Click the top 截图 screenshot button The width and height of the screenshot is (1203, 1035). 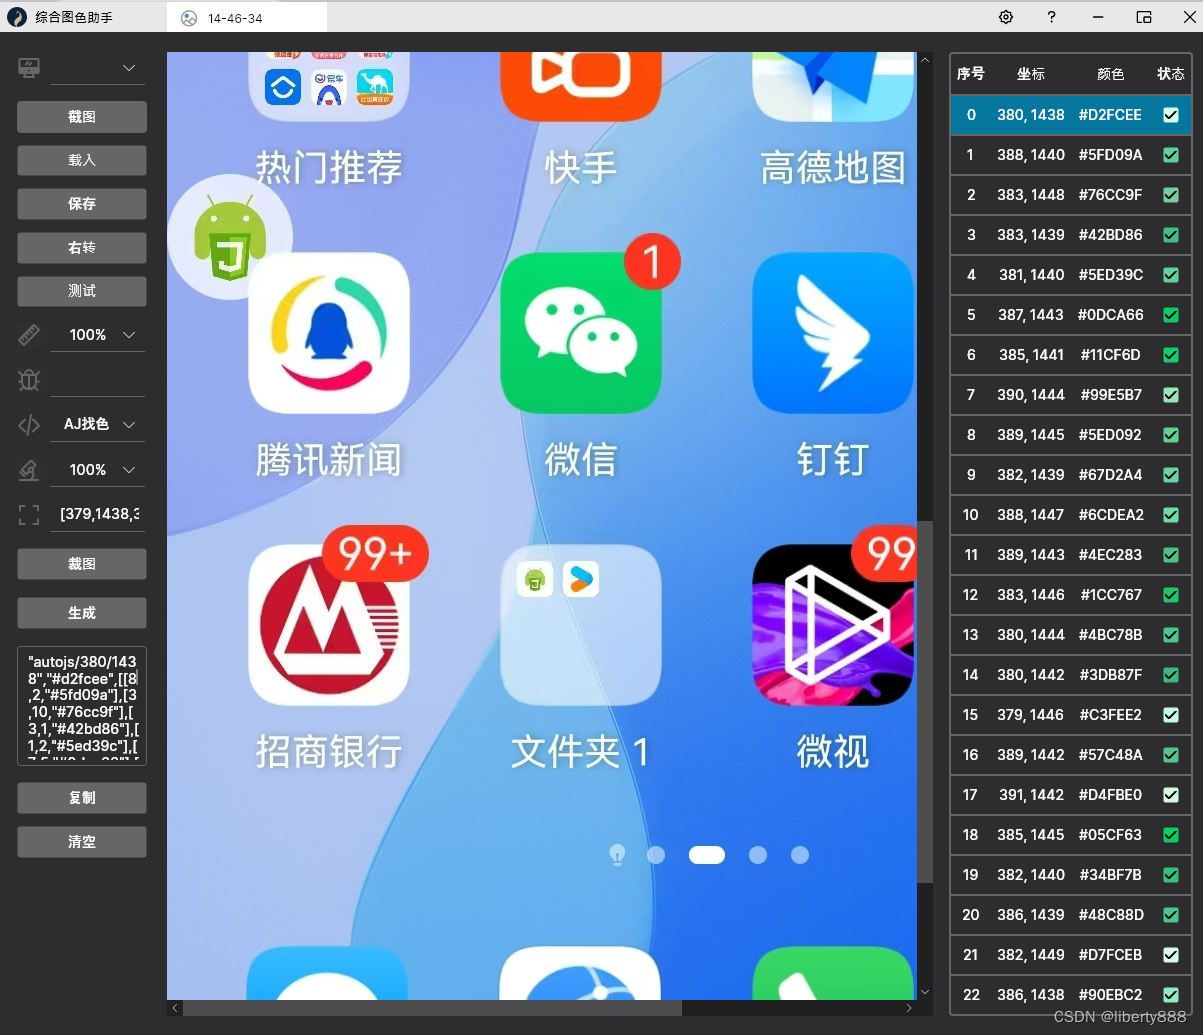tap(82, 117)
